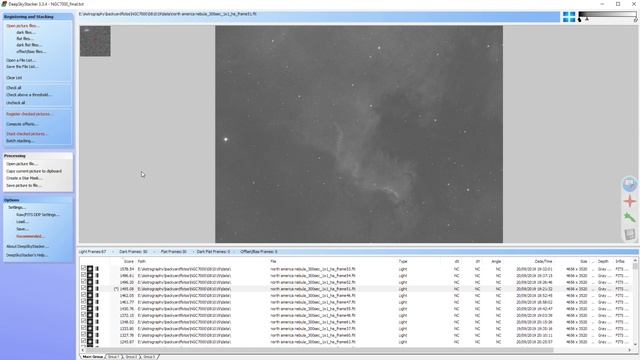Click light frame icon of score 1496.20 row

[x=90, y=282]
